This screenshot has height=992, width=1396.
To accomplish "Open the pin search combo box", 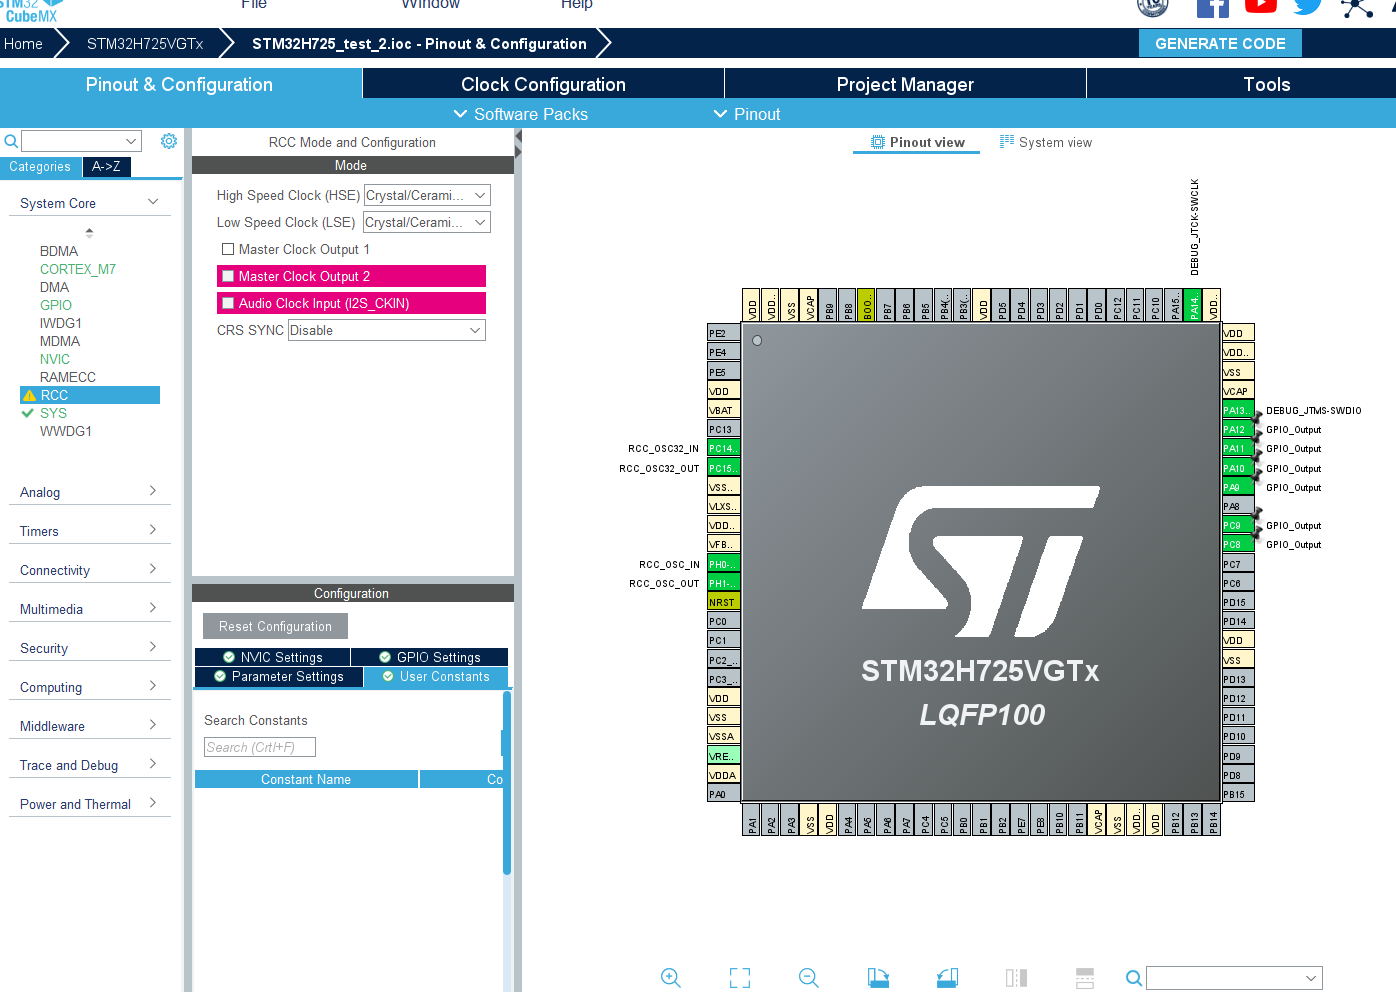I will (1234, 978).
